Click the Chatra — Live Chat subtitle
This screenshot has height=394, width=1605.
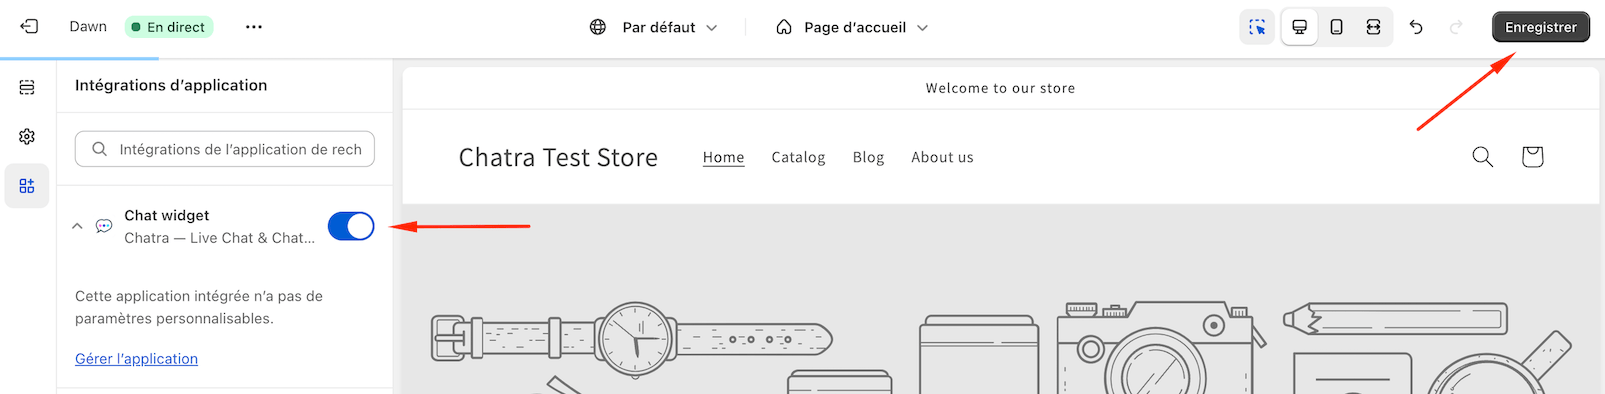click(219, 238)
